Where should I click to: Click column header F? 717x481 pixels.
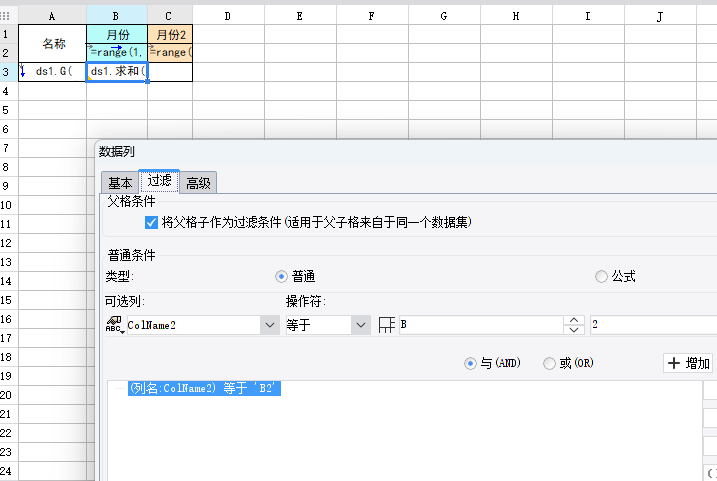372,16
